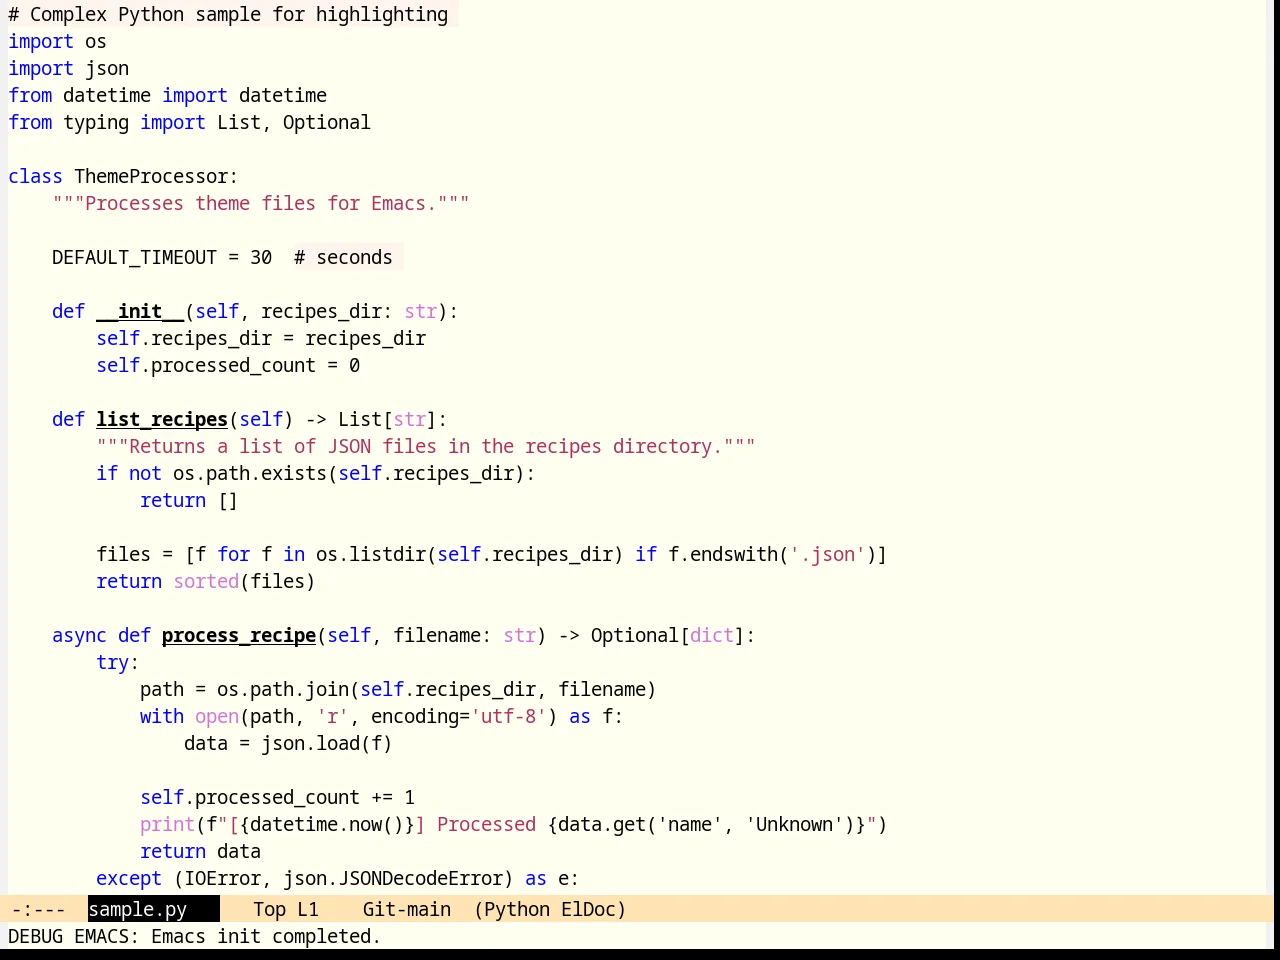Click the '.json' string literal
Screen dimensions: 1280x960
827,554
